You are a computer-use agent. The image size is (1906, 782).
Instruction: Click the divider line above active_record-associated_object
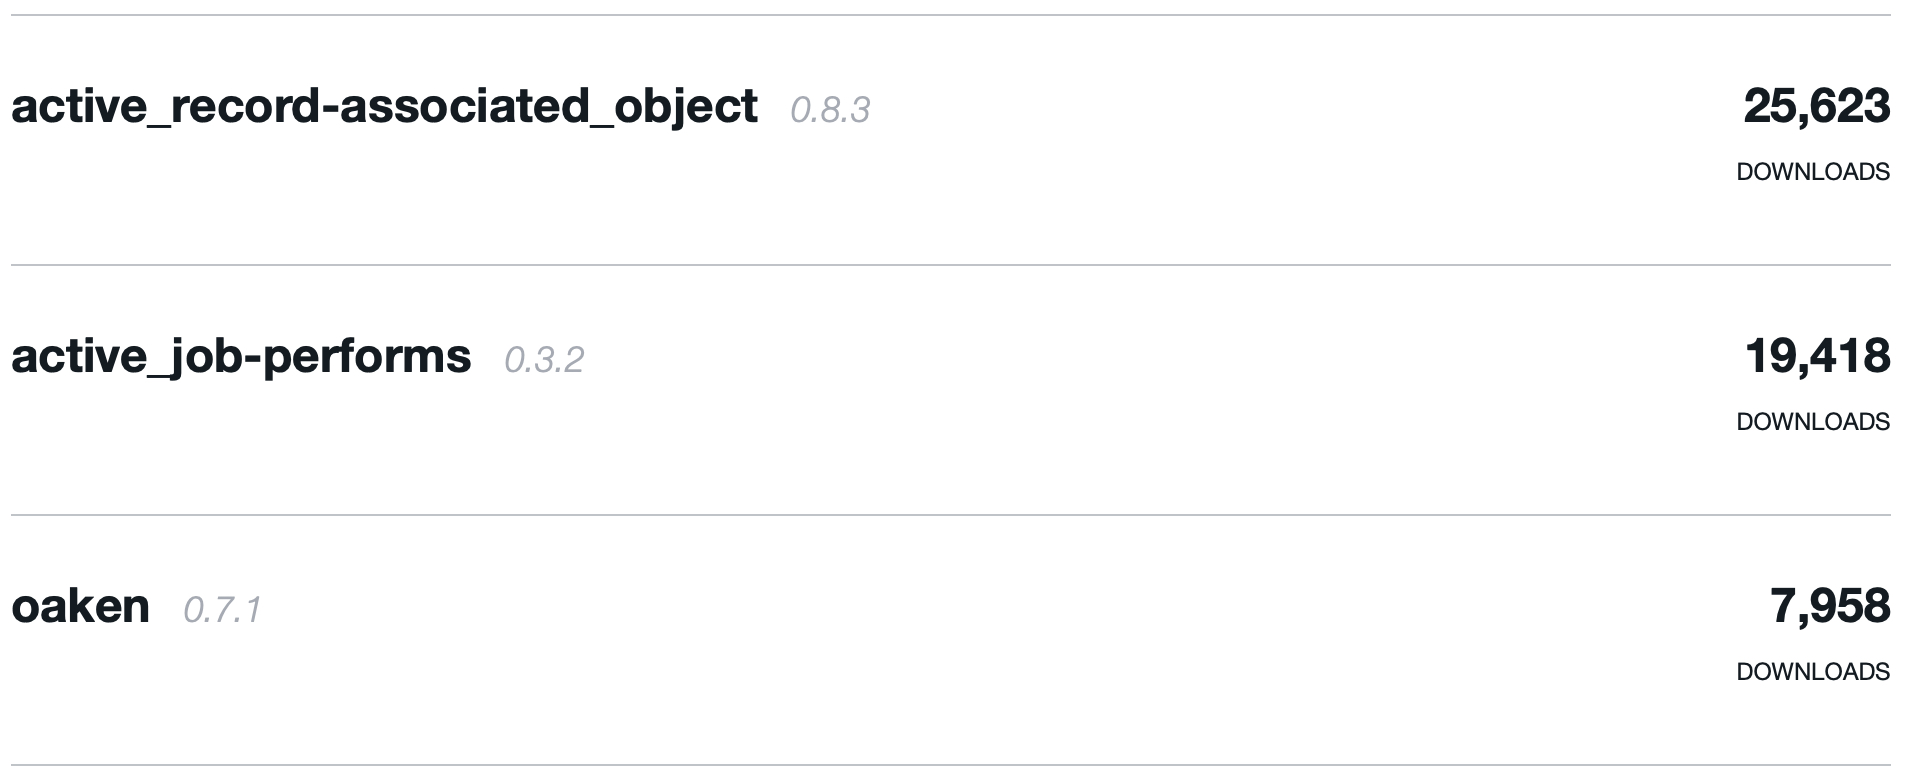click(950, 15)
